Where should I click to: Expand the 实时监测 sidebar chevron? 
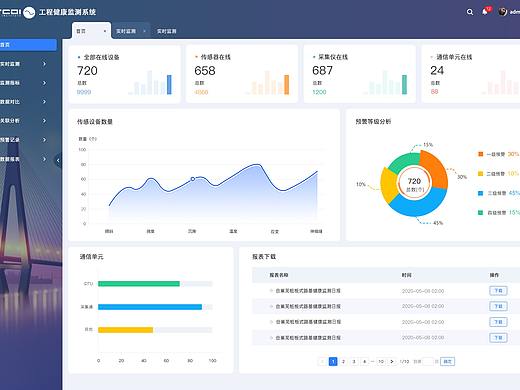tap(44, 64)
